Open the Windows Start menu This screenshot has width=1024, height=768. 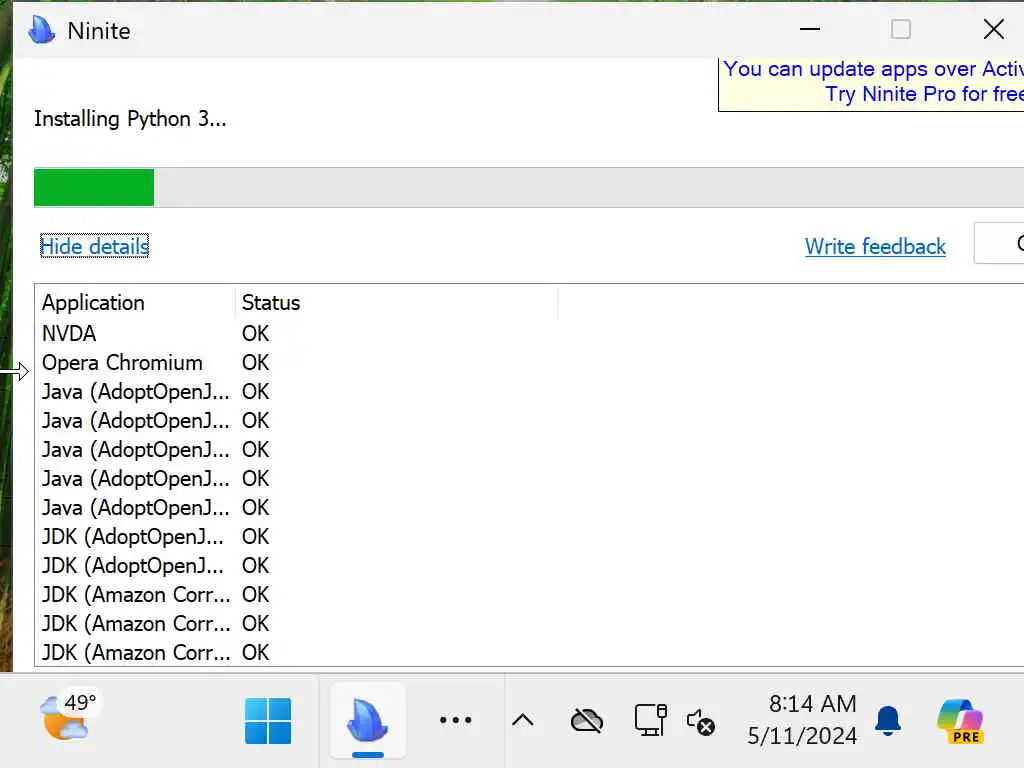tap(268, 721)
